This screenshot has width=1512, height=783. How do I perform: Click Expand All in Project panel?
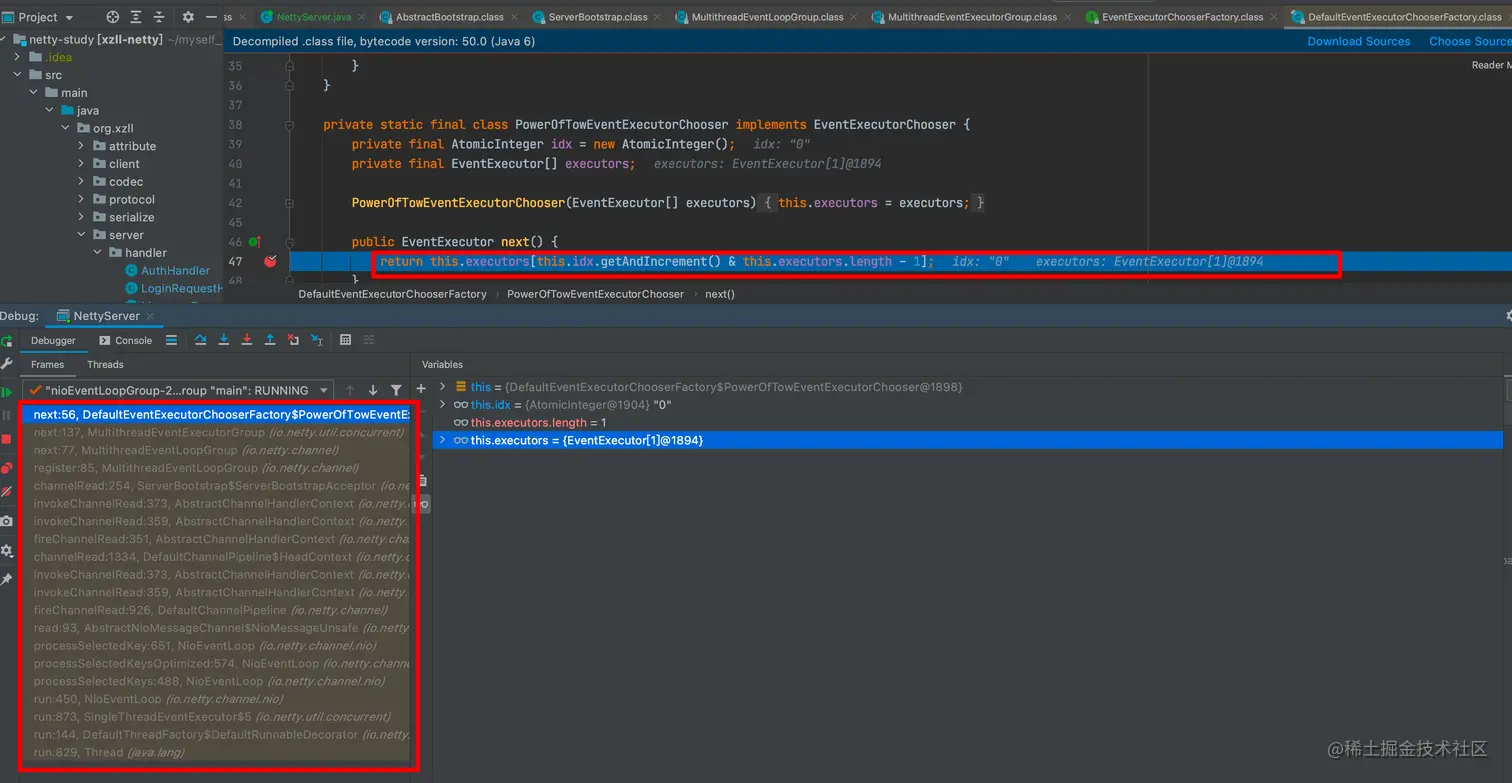137,17
